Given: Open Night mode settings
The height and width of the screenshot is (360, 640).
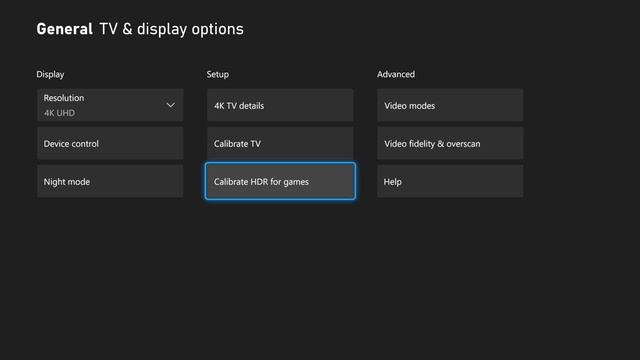Looking at the screenshot, I should click(x=110, y=182).
